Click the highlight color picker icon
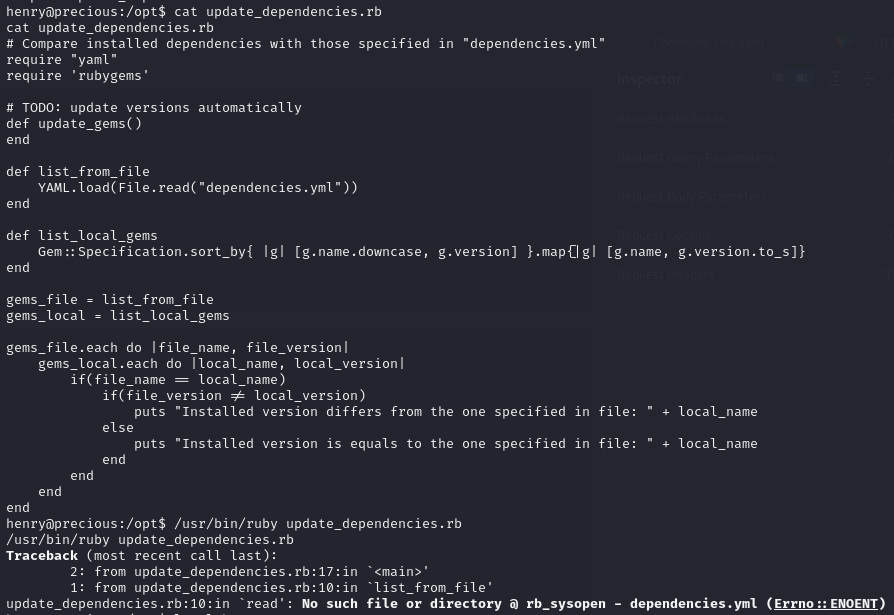This screenshot has height=615, width=894. [x=843, y=42]
